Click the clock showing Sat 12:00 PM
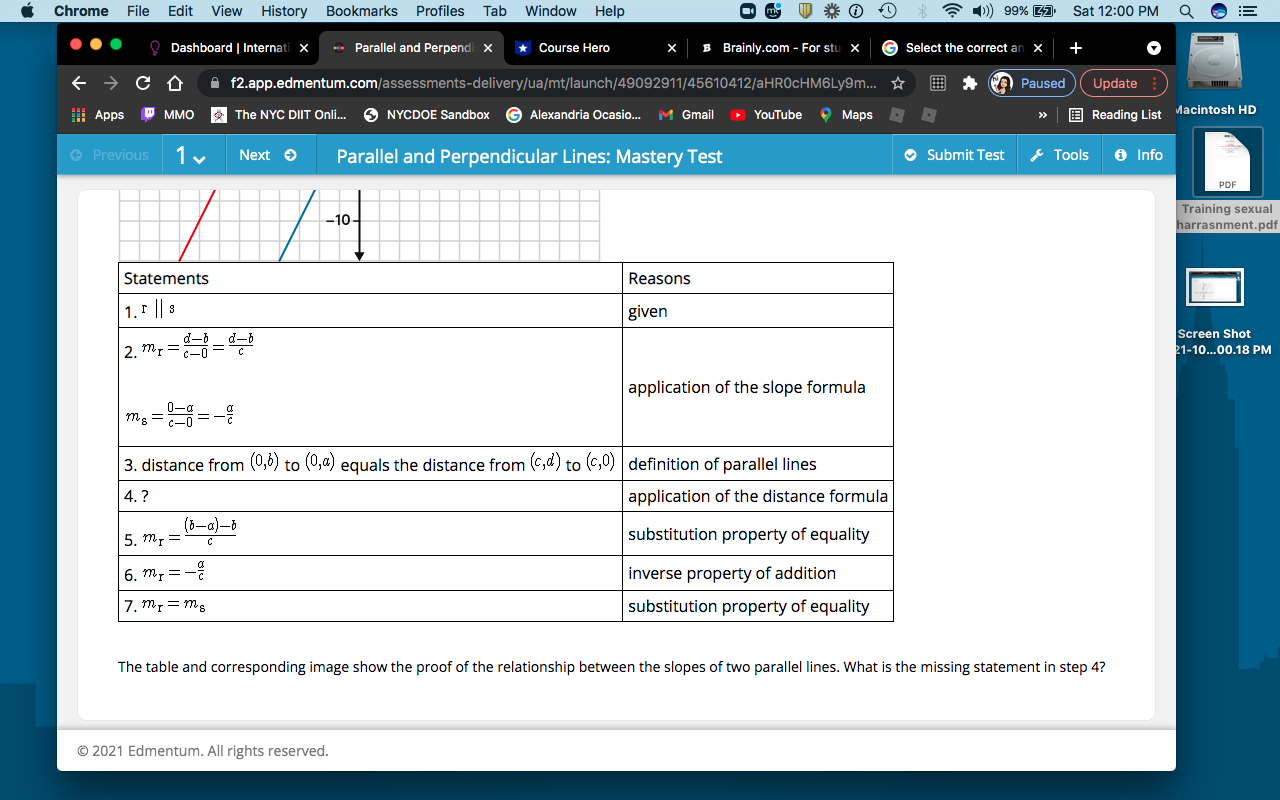The height and width of the screenshot is (800, 1280). [x=1115, y=11]
